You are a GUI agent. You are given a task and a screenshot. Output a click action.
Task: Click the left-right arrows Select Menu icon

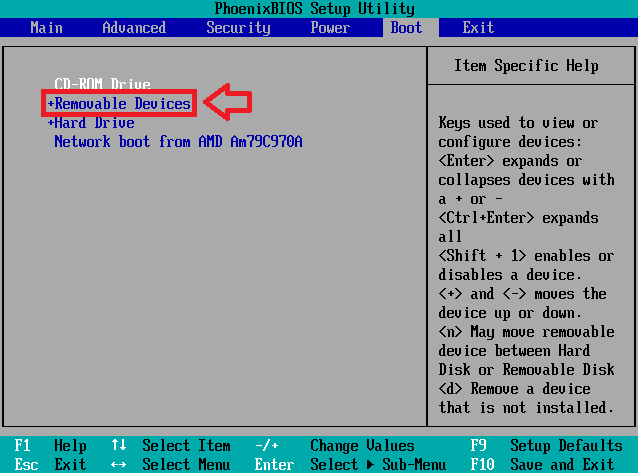point(118,464)
